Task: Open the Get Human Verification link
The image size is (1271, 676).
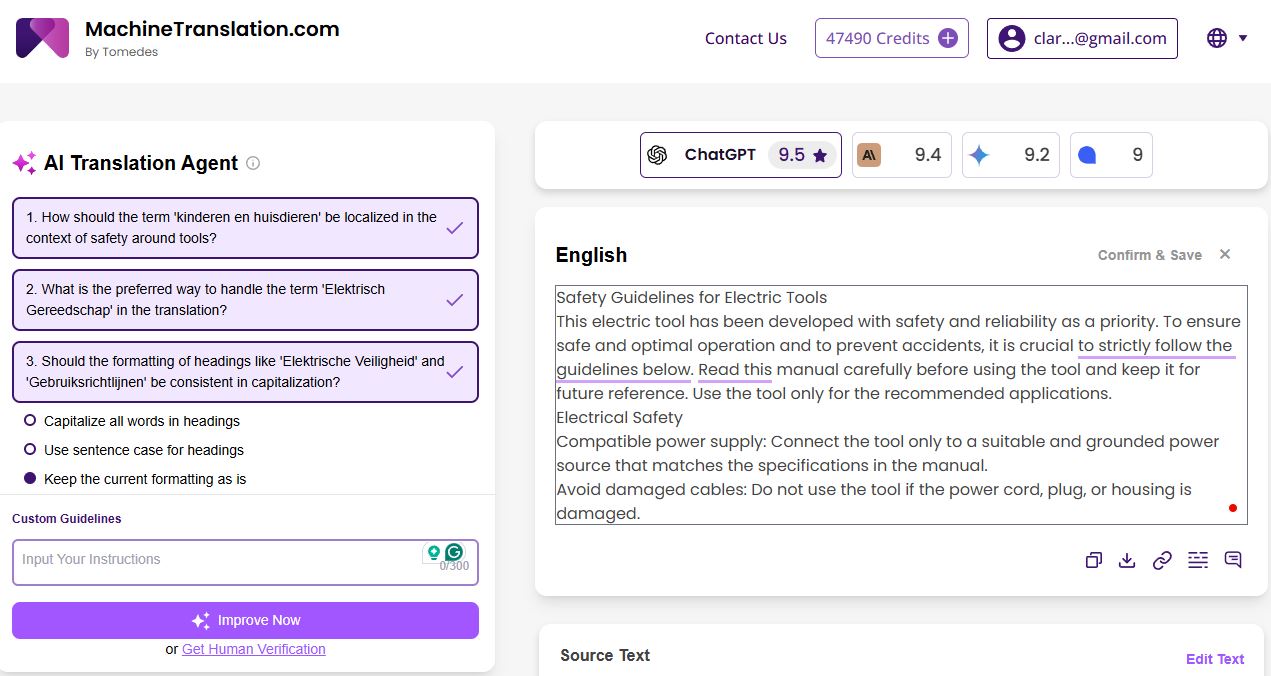Action: click(253, 649)
